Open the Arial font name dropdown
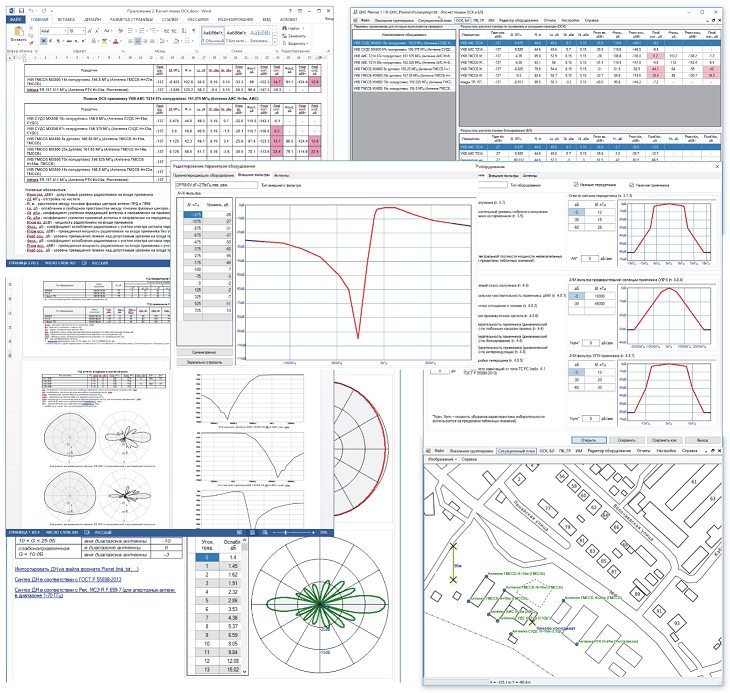The width and height of the screenshot is (730, 693). (65, 31)
